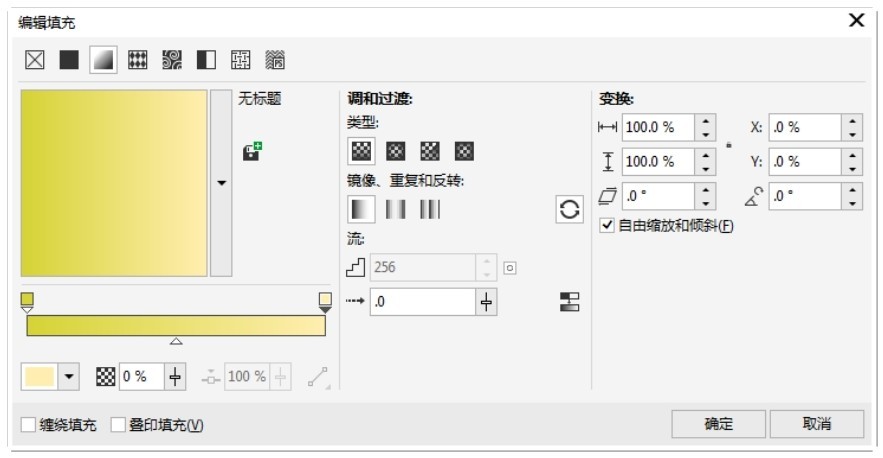The height and width of the screenshot is (458, 883).
Task: Open the node color dropdown
Action: tap(69, 376)
